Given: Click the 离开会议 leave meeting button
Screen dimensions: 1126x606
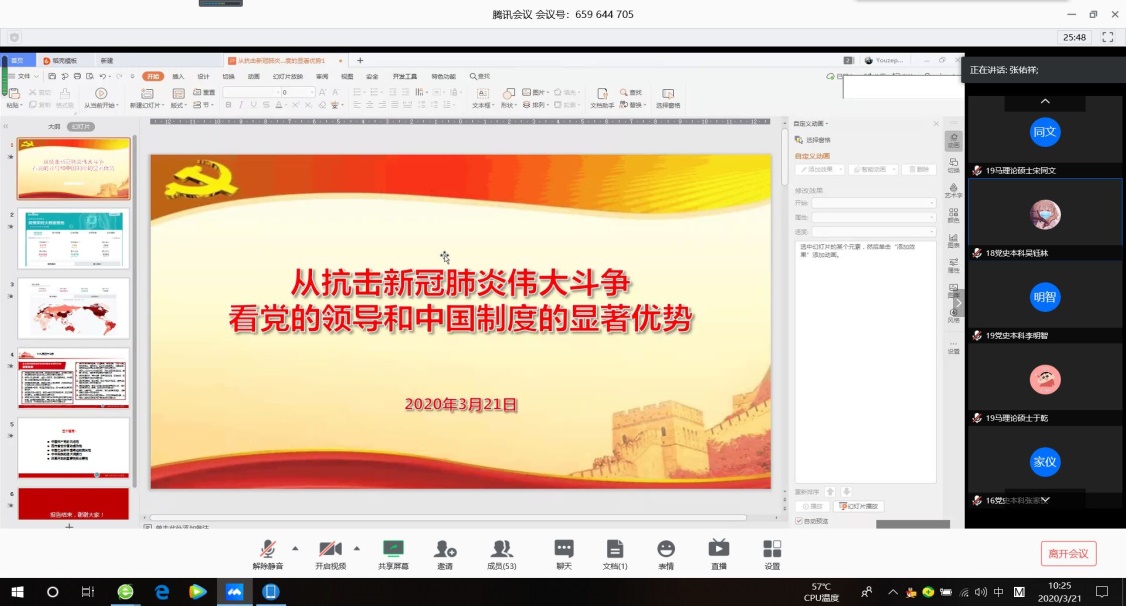Looking at the screenshot, I should (1068, 553).
